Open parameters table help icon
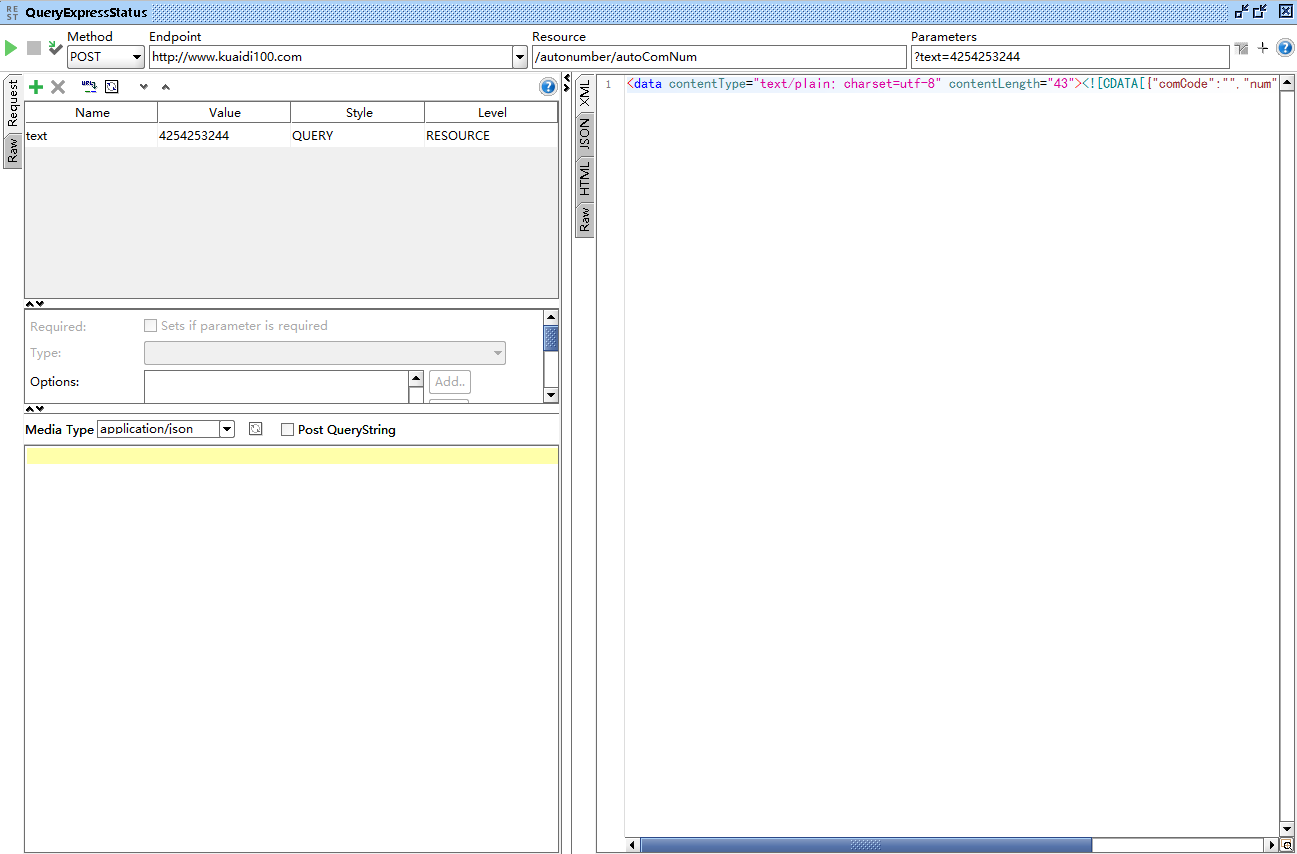Viewport: 1297px width, 854px height. pos(548,87)
